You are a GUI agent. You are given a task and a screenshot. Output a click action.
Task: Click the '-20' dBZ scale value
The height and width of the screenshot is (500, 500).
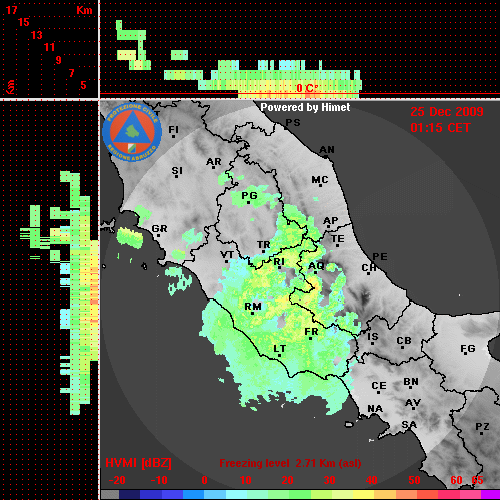tap(117, 480)
